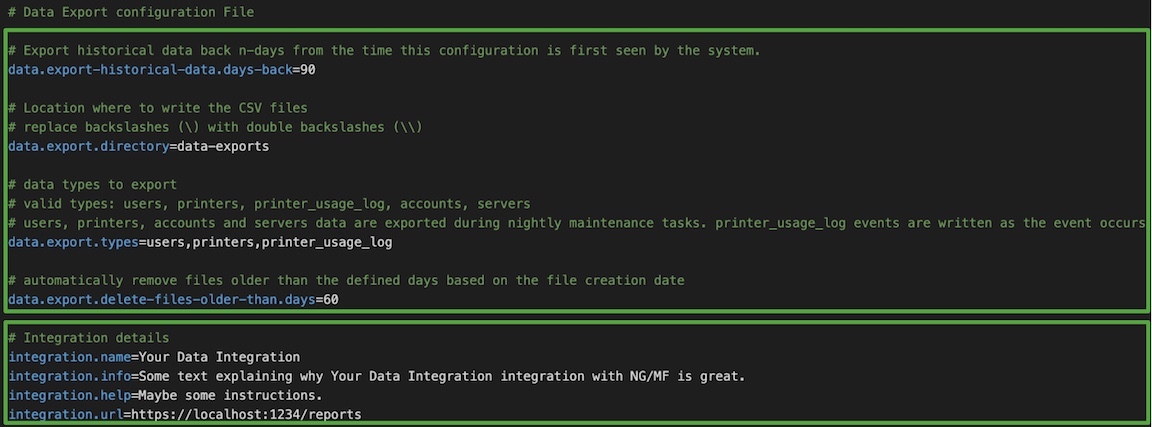Click the 'valid types' comment line
This screenshot has width=1152, height=427.
(269, 204)
